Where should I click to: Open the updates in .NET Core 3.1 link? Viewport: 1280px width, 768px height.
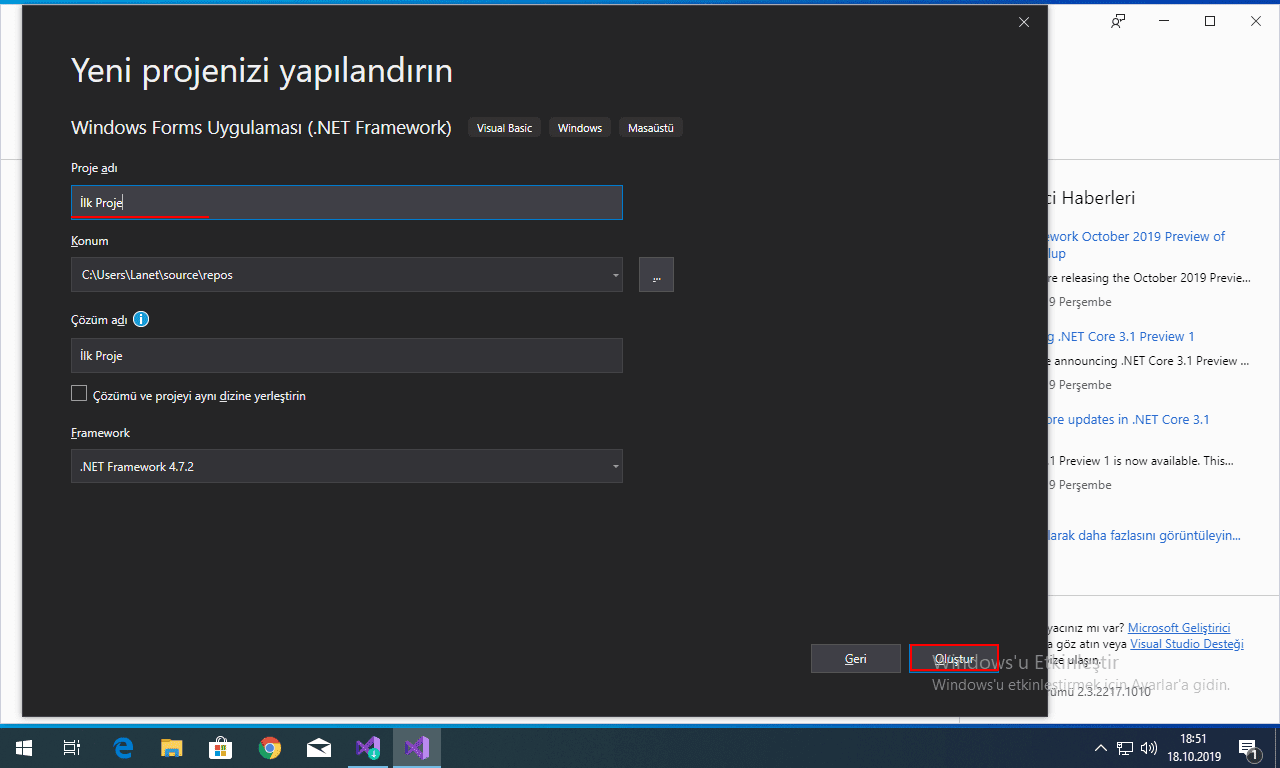click(x=1128, y=419)
